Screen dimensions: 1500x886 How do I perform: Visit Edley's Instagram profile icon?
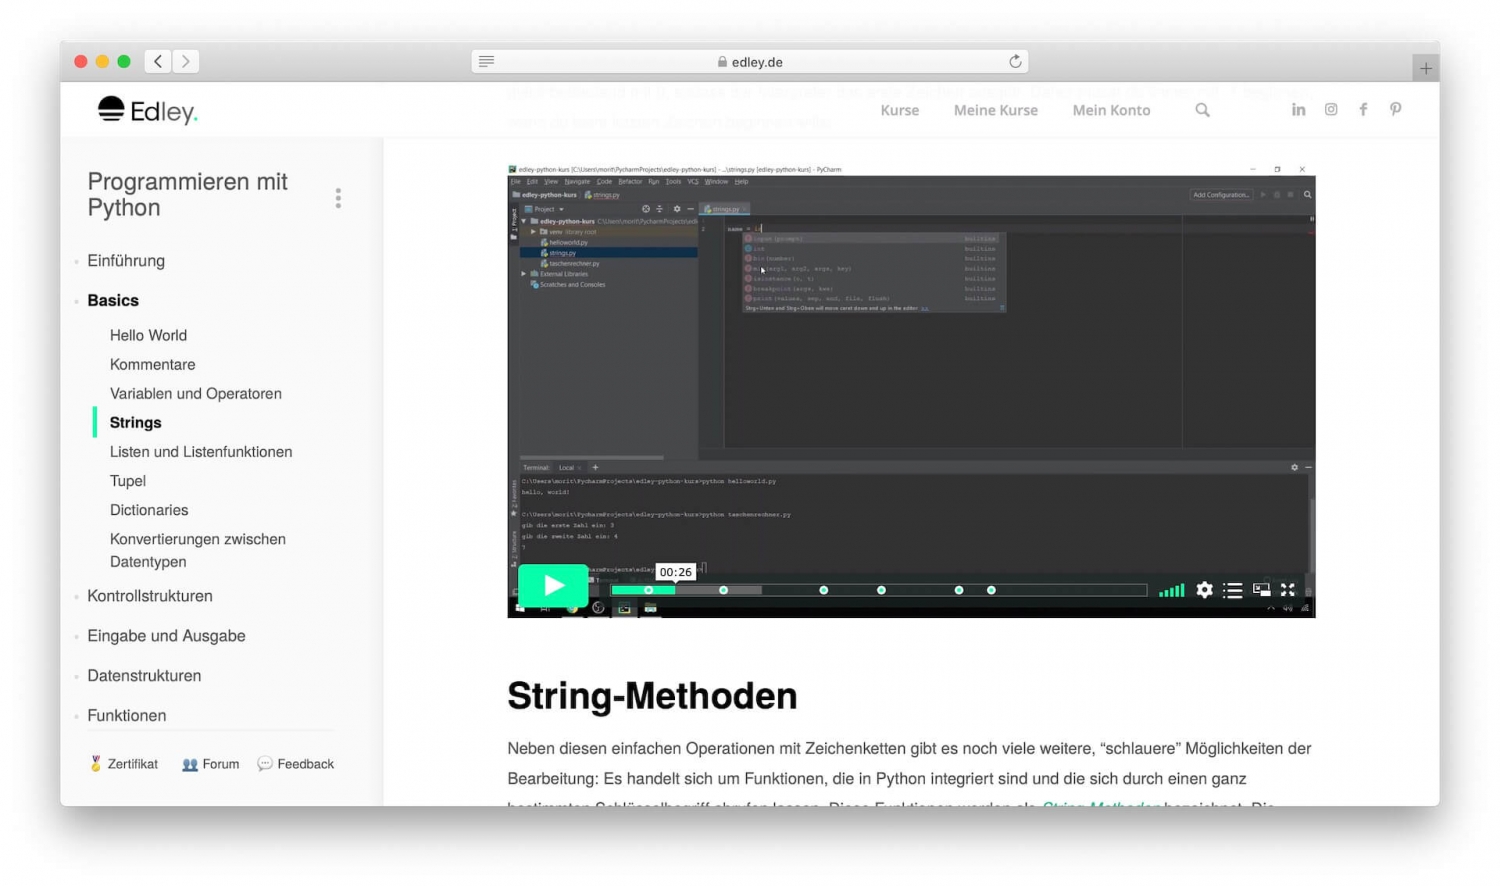tap(1330, 109)
